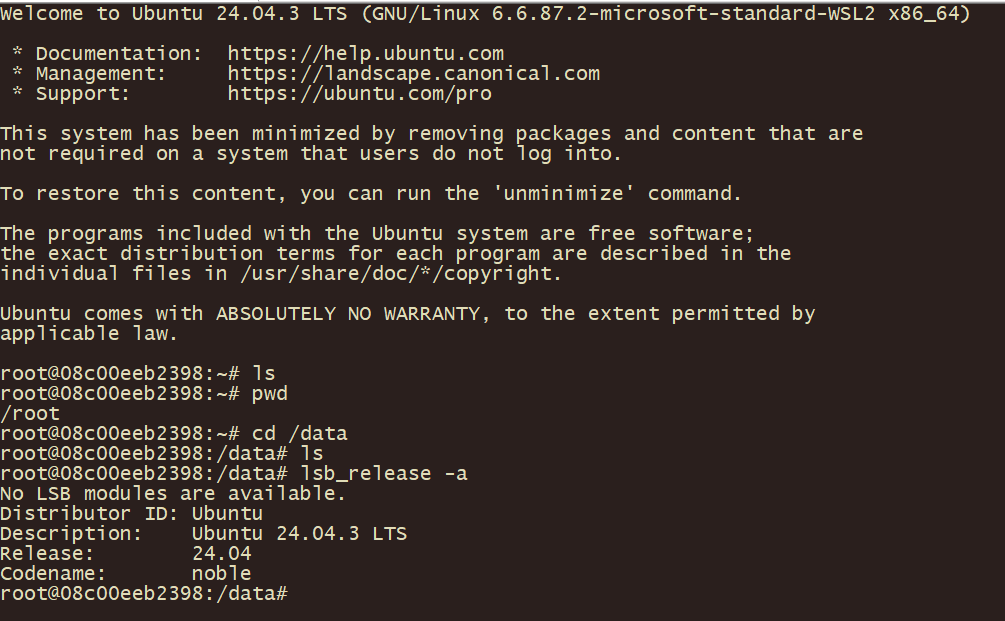Click the 'No LSB modules are available.' line
Image resolution: width=1005 pixels, height=621 pixels.
pyautogui.click(x=173, y=494)
